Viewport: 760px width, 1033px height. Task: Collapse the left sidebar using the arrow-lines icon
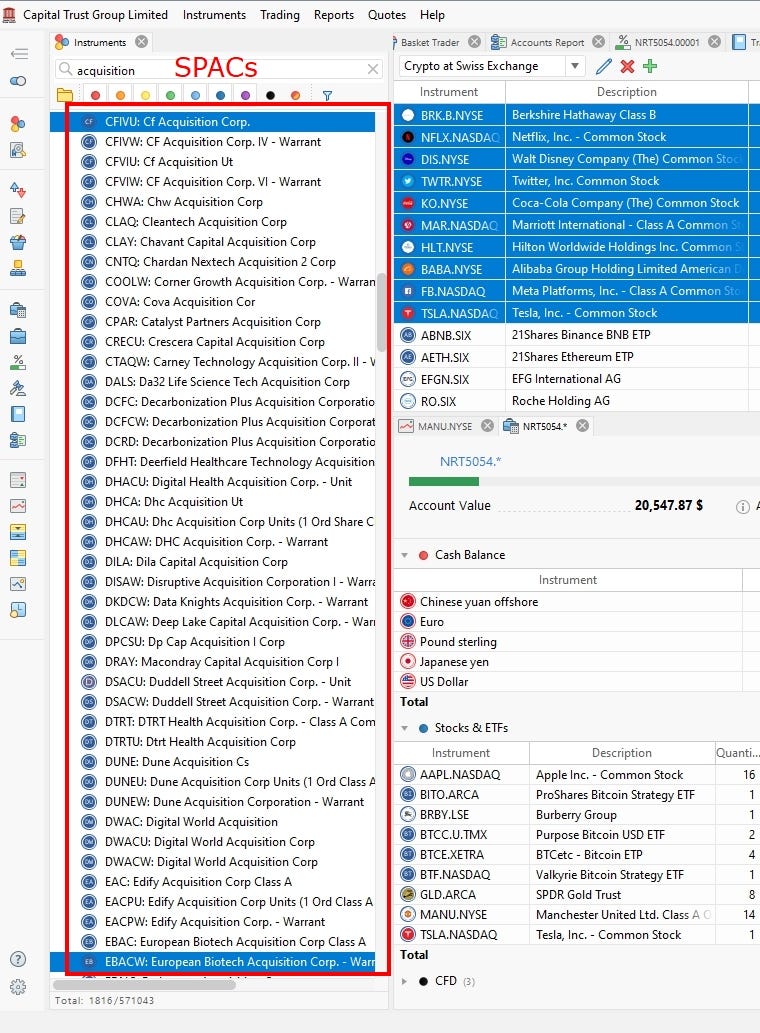coord(19,53)
